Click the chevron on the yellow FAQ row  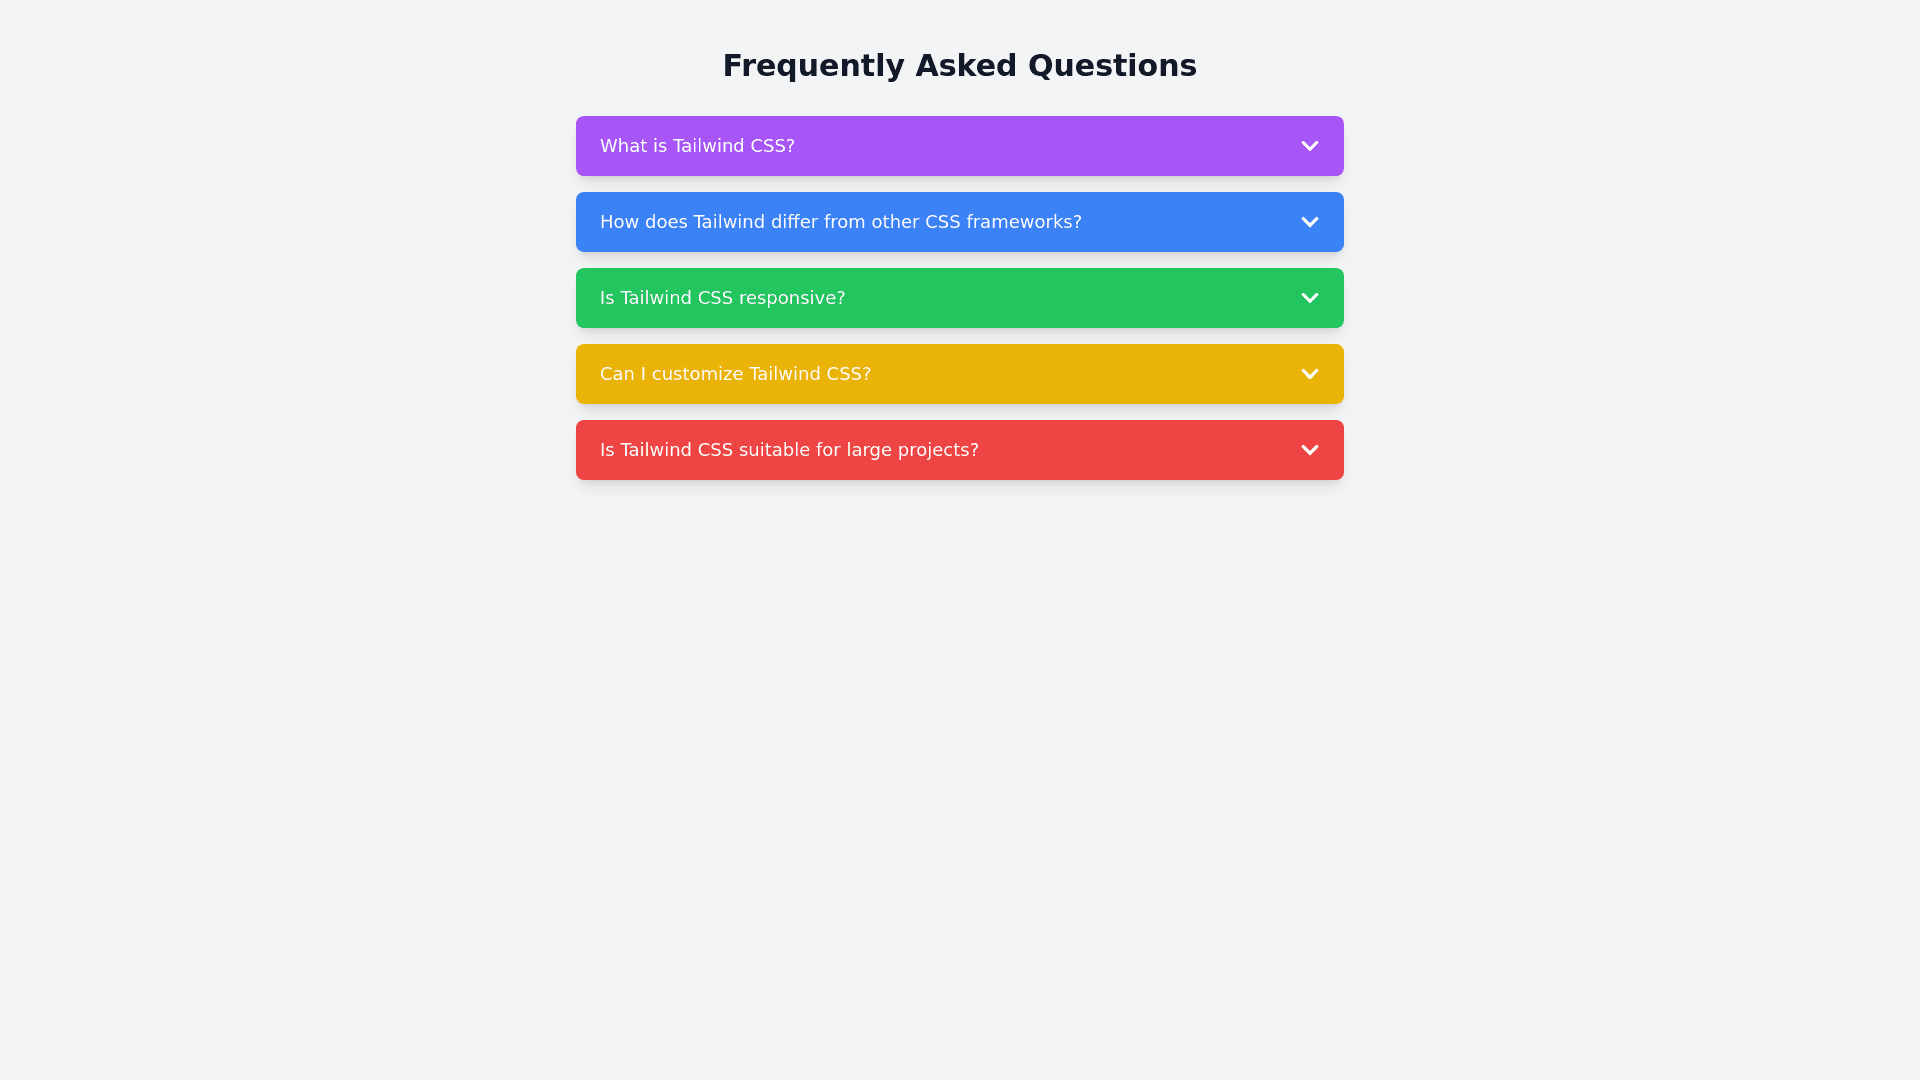coord(1309,374)
